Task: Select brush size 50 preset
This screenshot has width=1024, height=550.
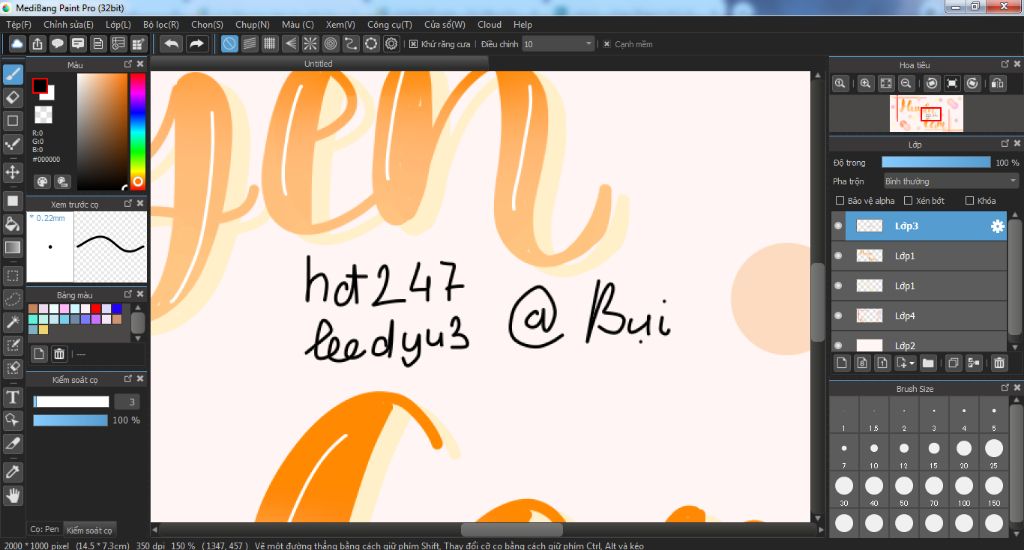Action: click(x=904, y=490)
